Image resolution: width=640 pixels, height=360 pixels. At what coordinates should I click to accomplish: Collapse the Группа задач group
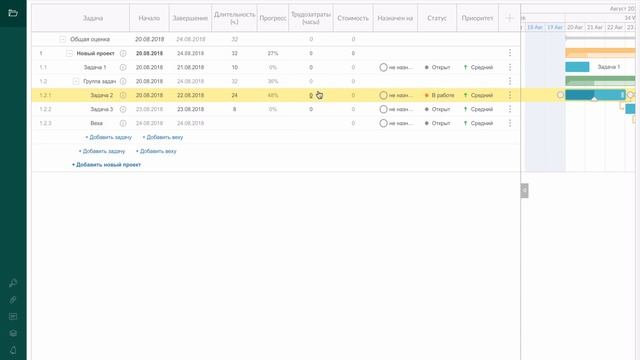click(76, 81)
